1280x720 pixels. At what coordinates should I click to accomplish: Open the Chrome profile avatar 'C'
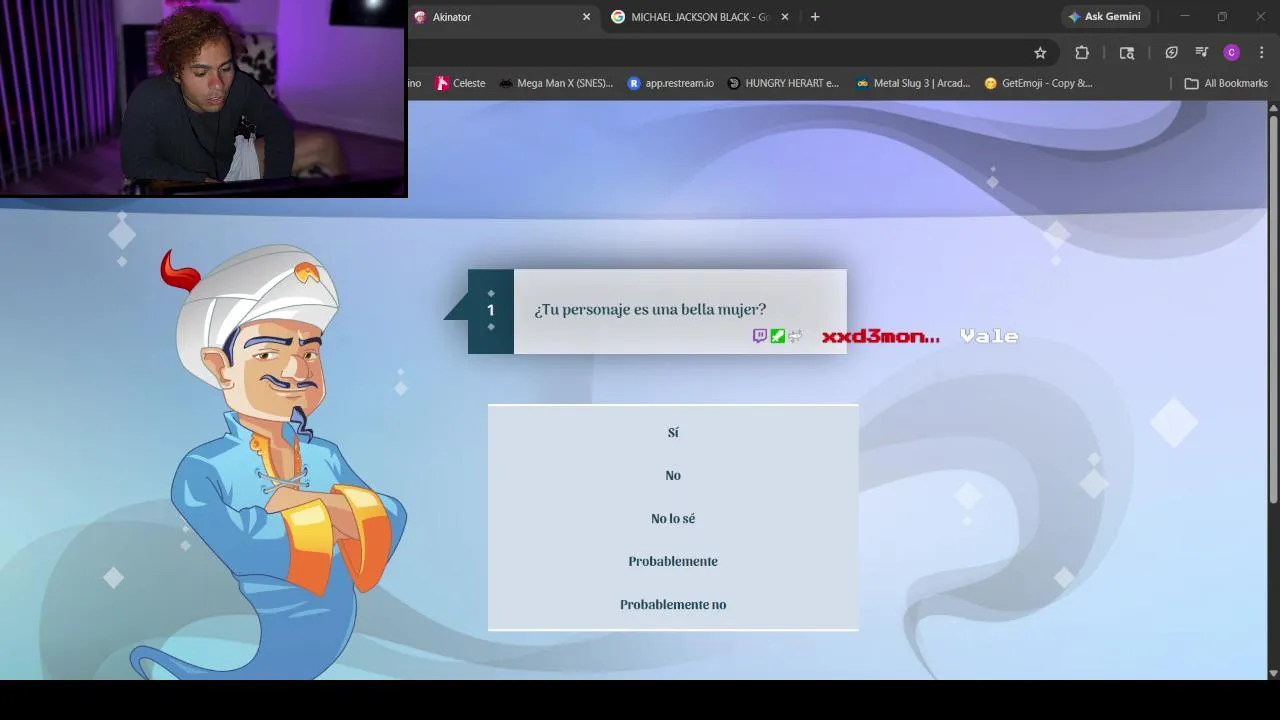(x=1232, y=53)
